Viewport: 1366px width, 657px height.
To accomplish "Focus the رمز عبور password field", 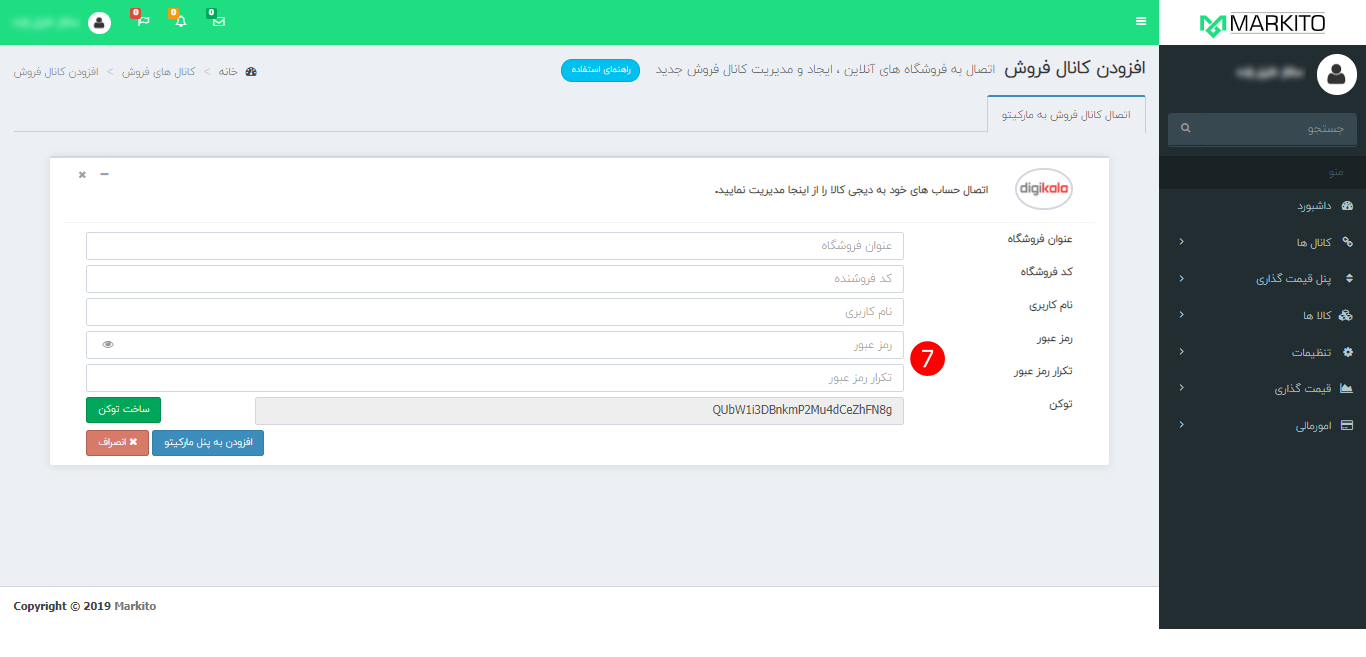I will (x=495, y=345).
